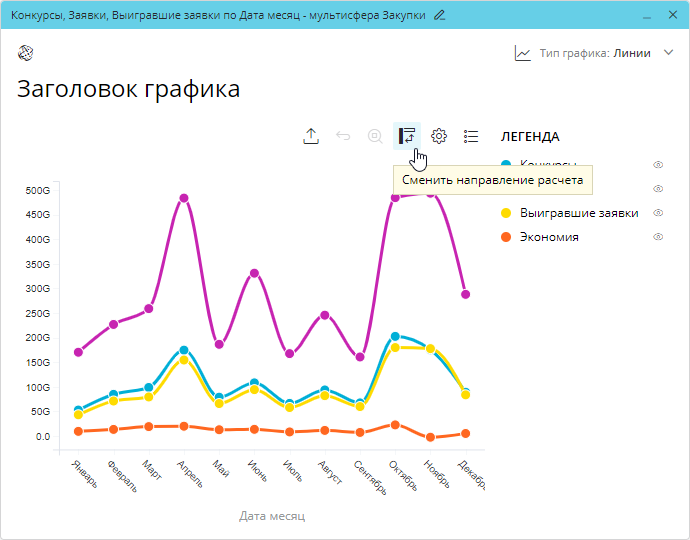Screen dimensions: 690x540
Task: Click the yellow Выигравшие заявки color dot
Action: [x=506, y=213]
